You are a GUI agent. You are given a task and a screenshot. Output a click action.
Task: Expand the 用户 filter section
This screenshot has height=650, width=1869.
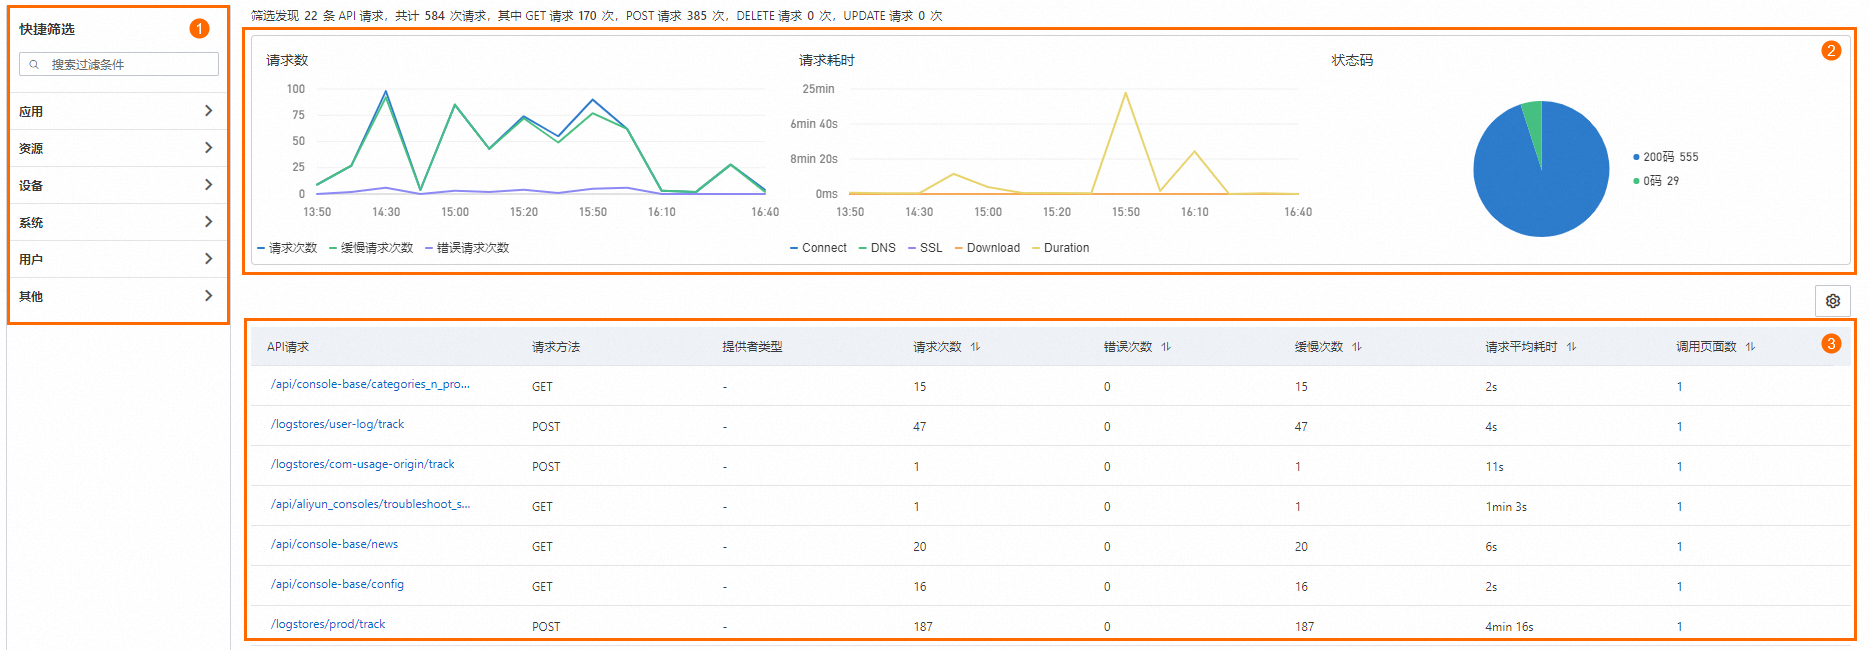(x=117, y=259)
